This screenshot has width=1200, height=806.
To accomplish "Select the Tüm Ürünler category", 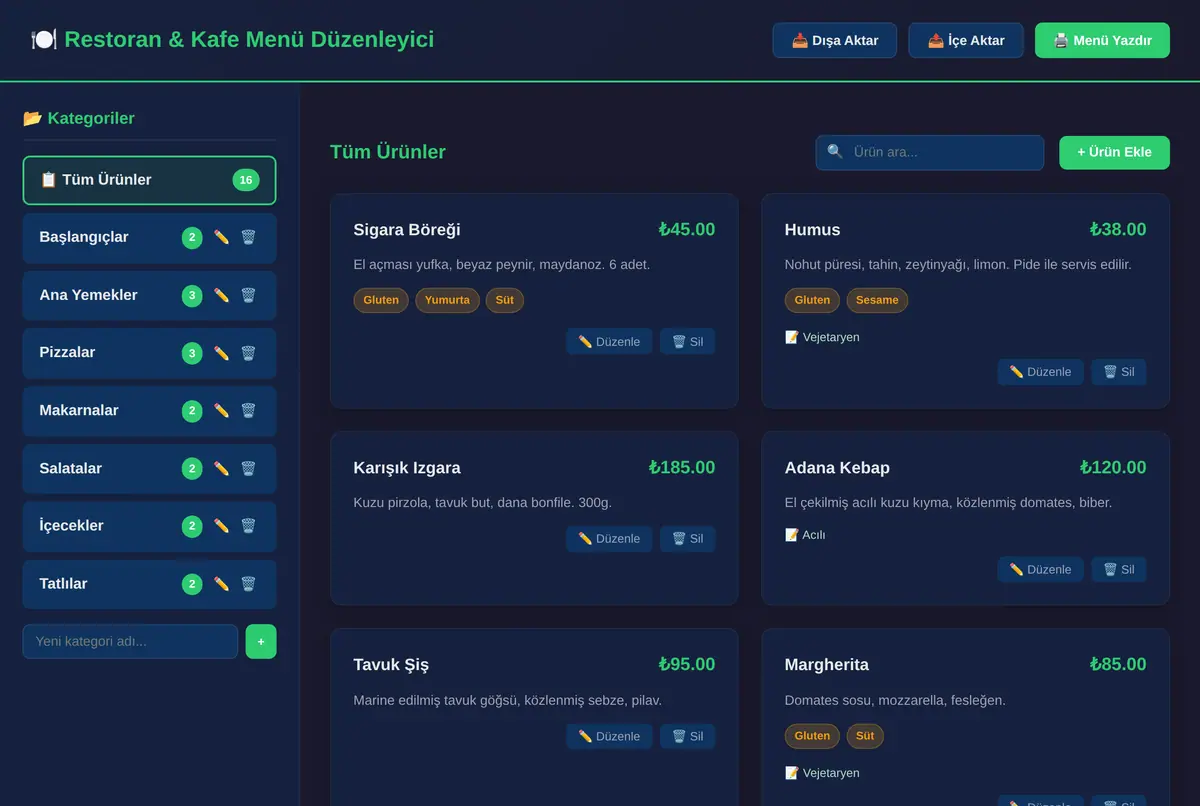I will point(149,180).
